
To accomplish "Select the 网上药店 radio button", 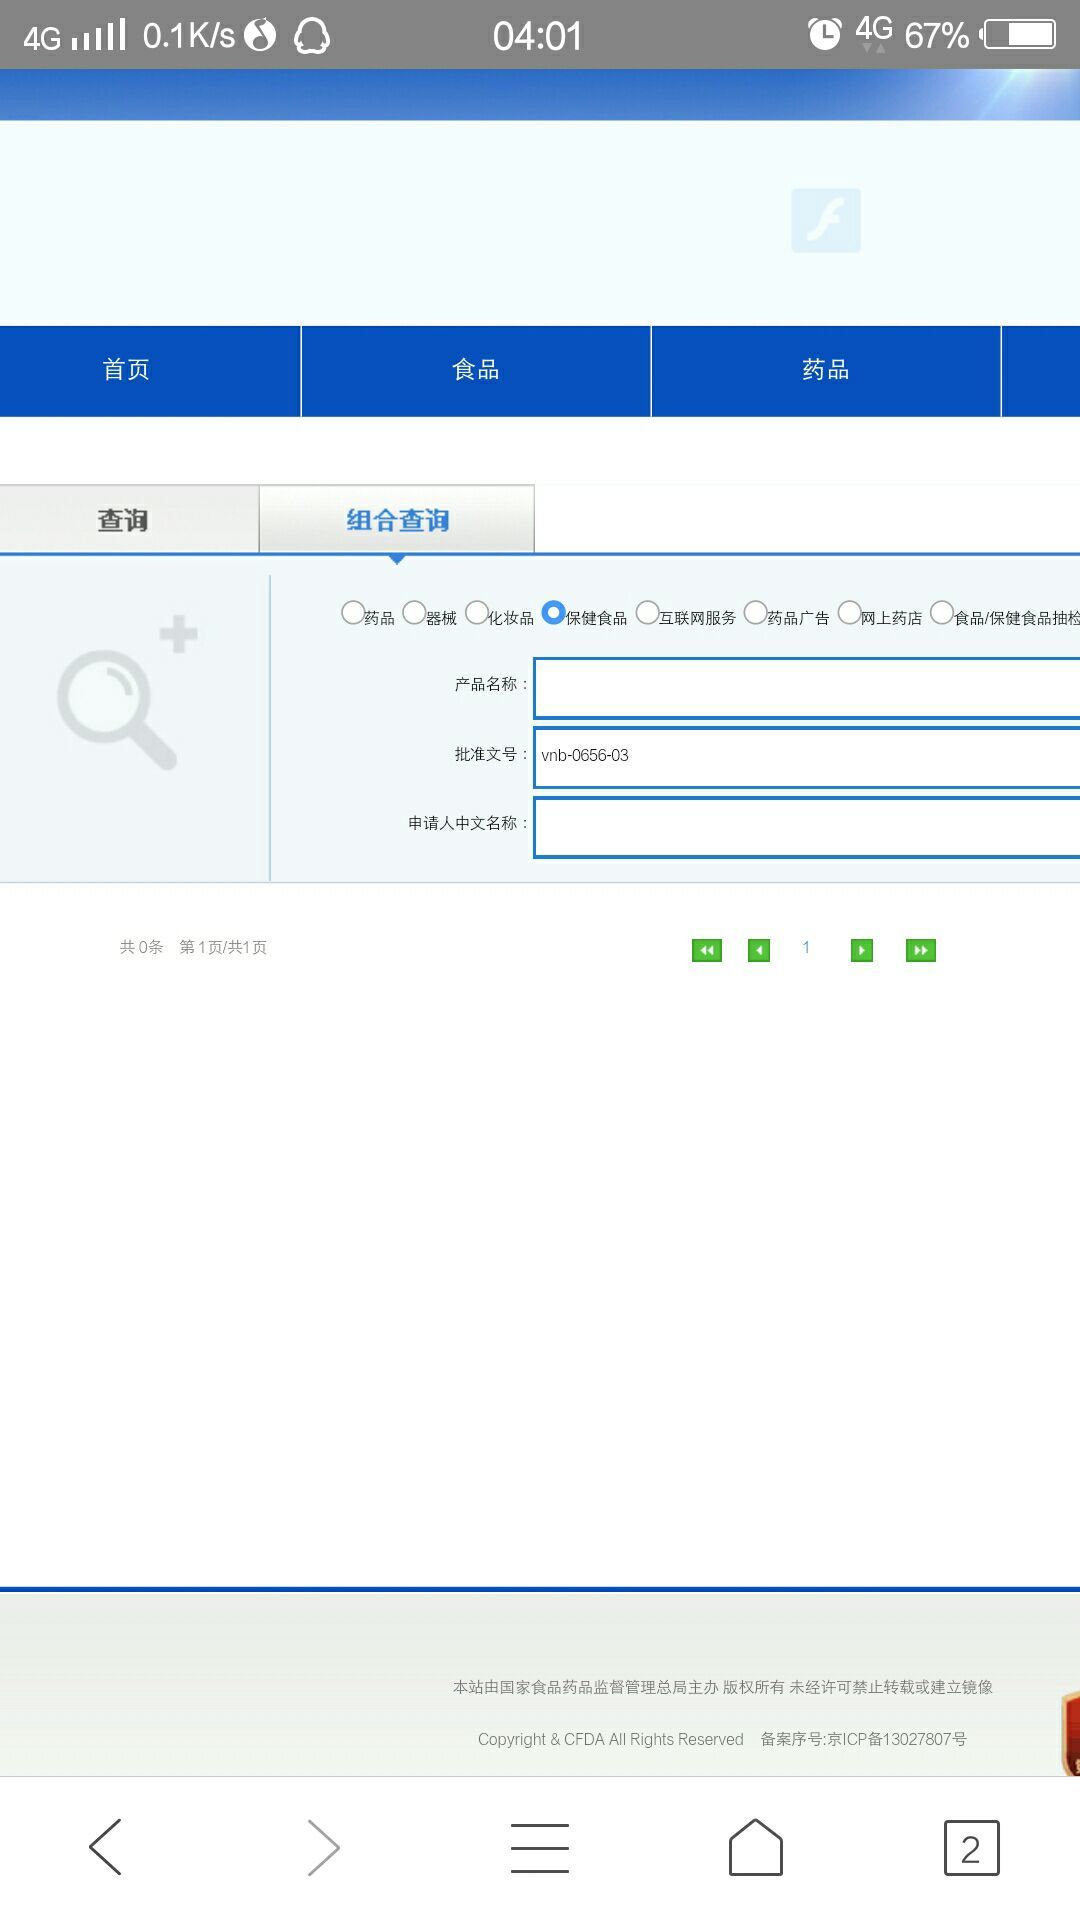I will [849, 612].
